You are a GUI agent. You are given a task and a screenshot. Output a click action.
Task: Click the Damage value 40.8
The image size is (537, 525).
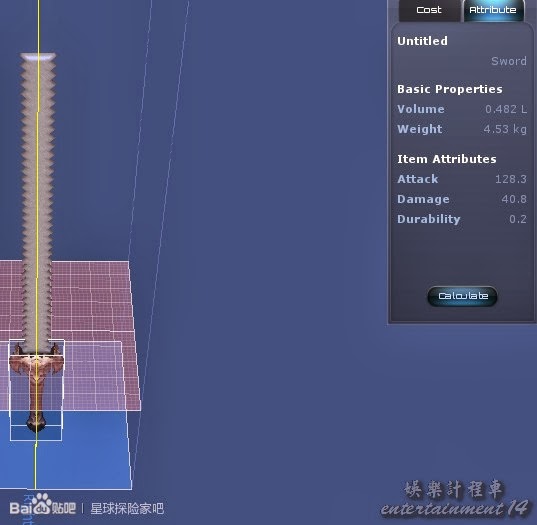[514, 199]
